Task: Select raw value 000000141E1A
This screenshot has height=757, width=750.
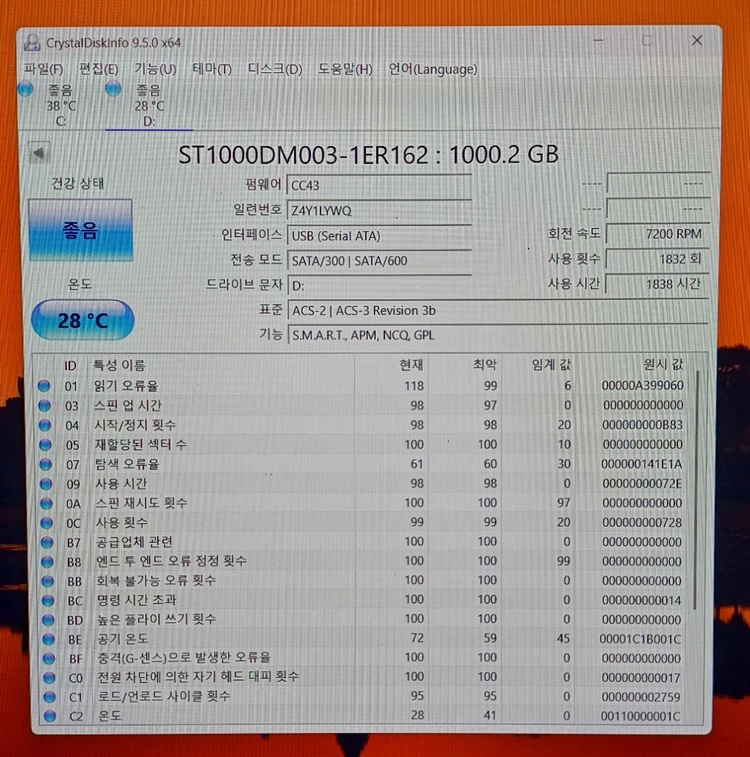Action: point(641,464)
